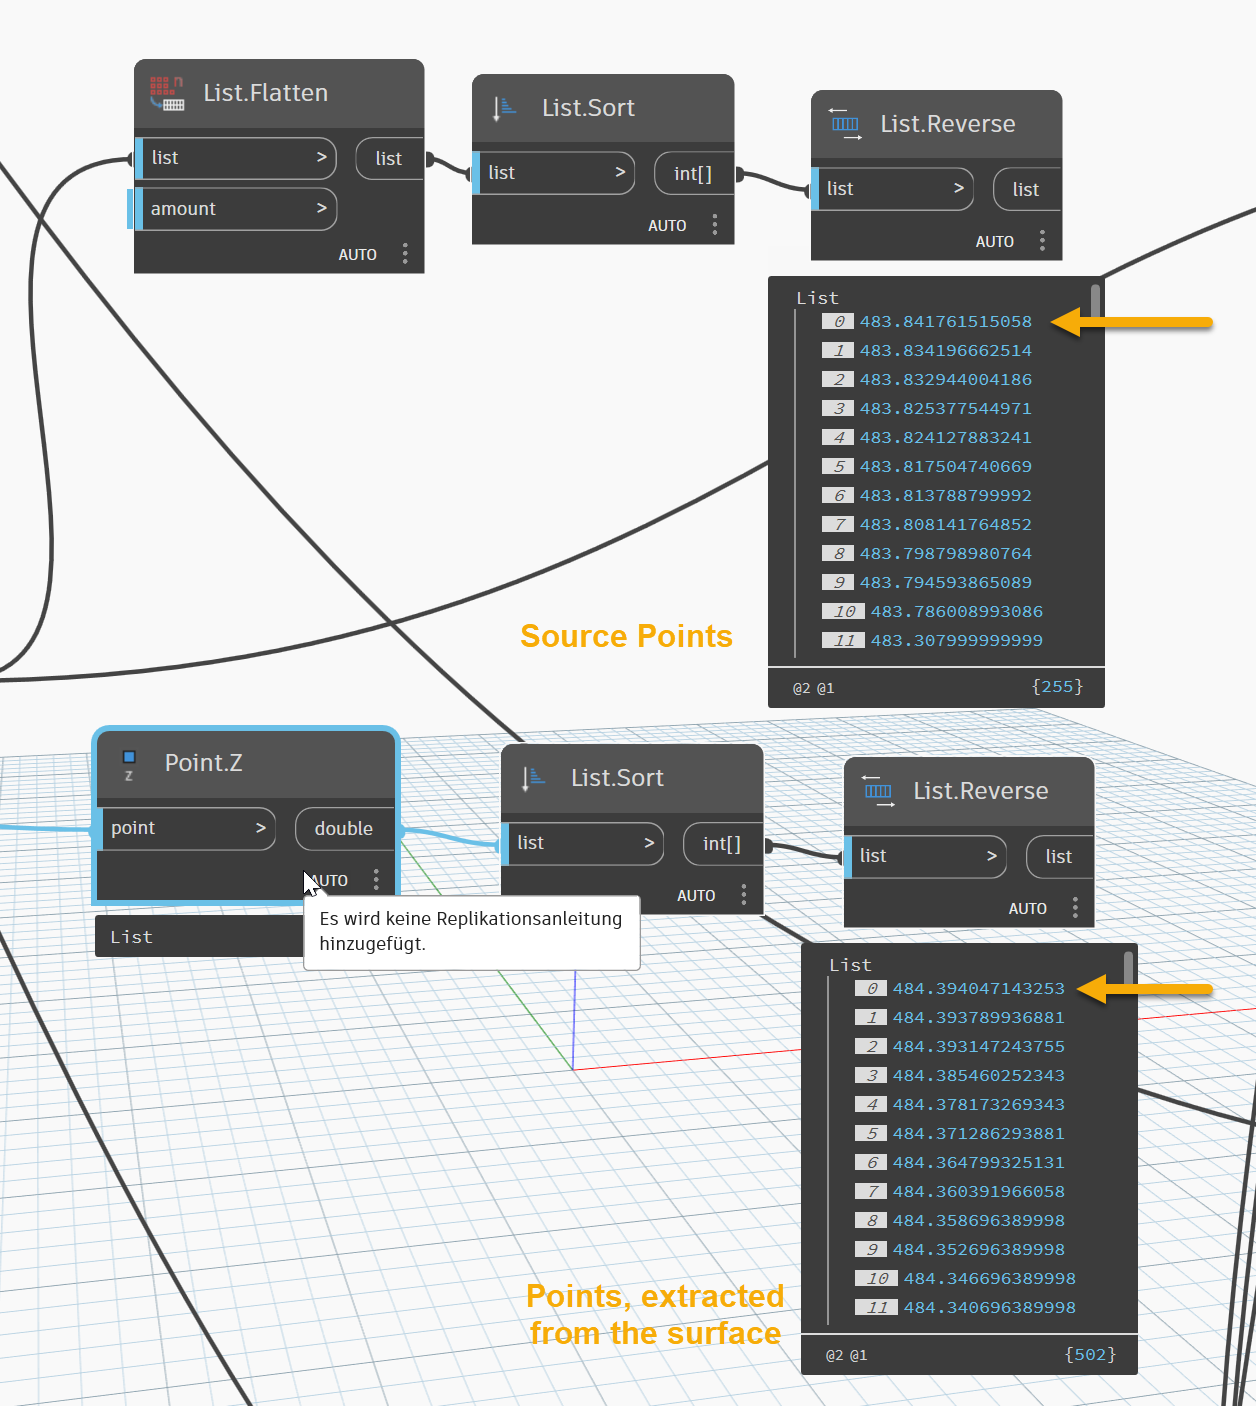This screenshot has height=1406, width=1256.
Task: Select value 484.394047143253 in lower list
Action: (979, 989)
